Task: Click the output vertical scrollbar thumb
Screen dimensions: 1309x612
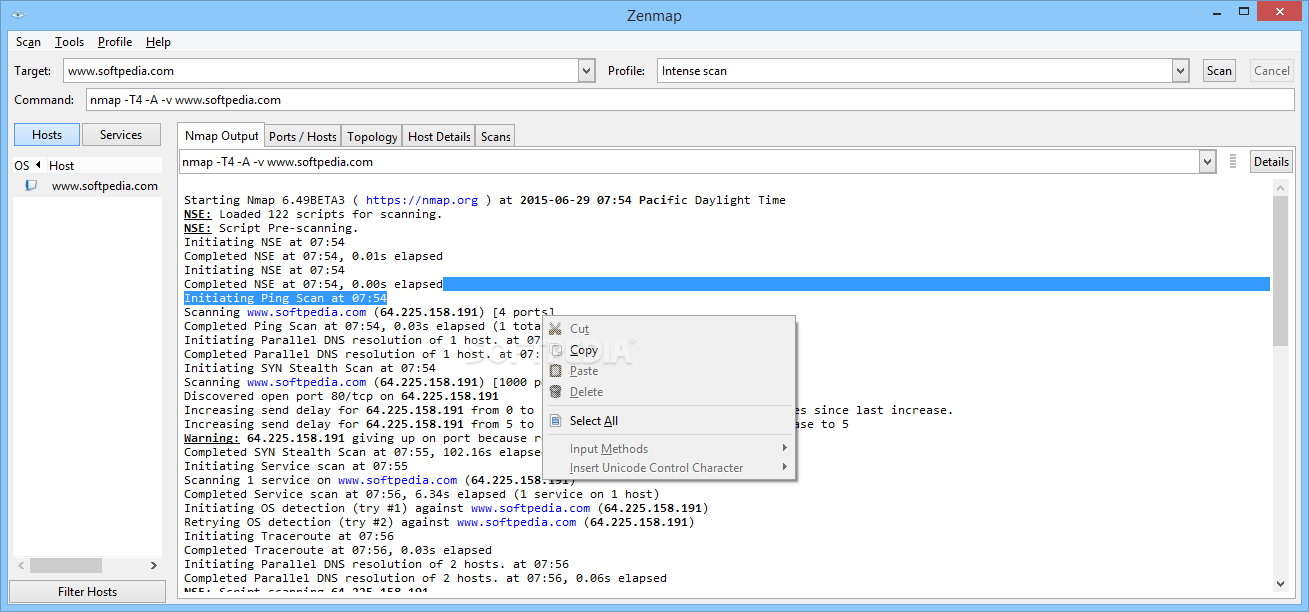Action: pyautogui.click(x=1281, y=270)
